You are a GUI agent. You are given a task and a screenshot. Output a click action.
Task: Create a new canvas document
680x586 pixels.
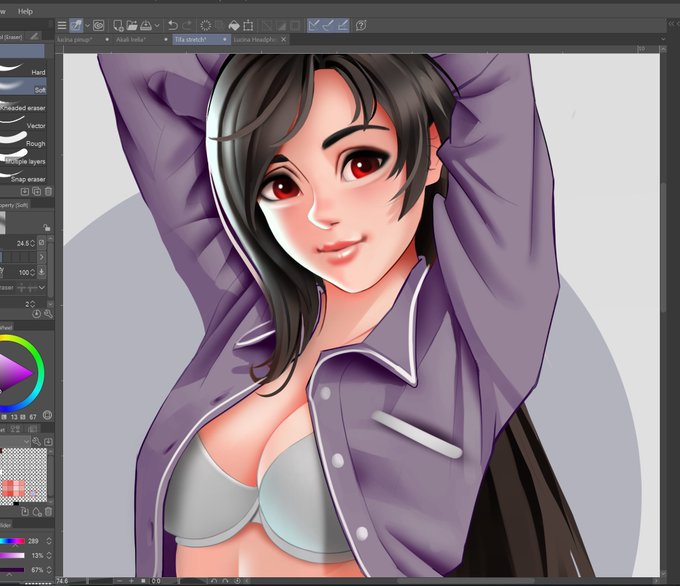(118, 26)
